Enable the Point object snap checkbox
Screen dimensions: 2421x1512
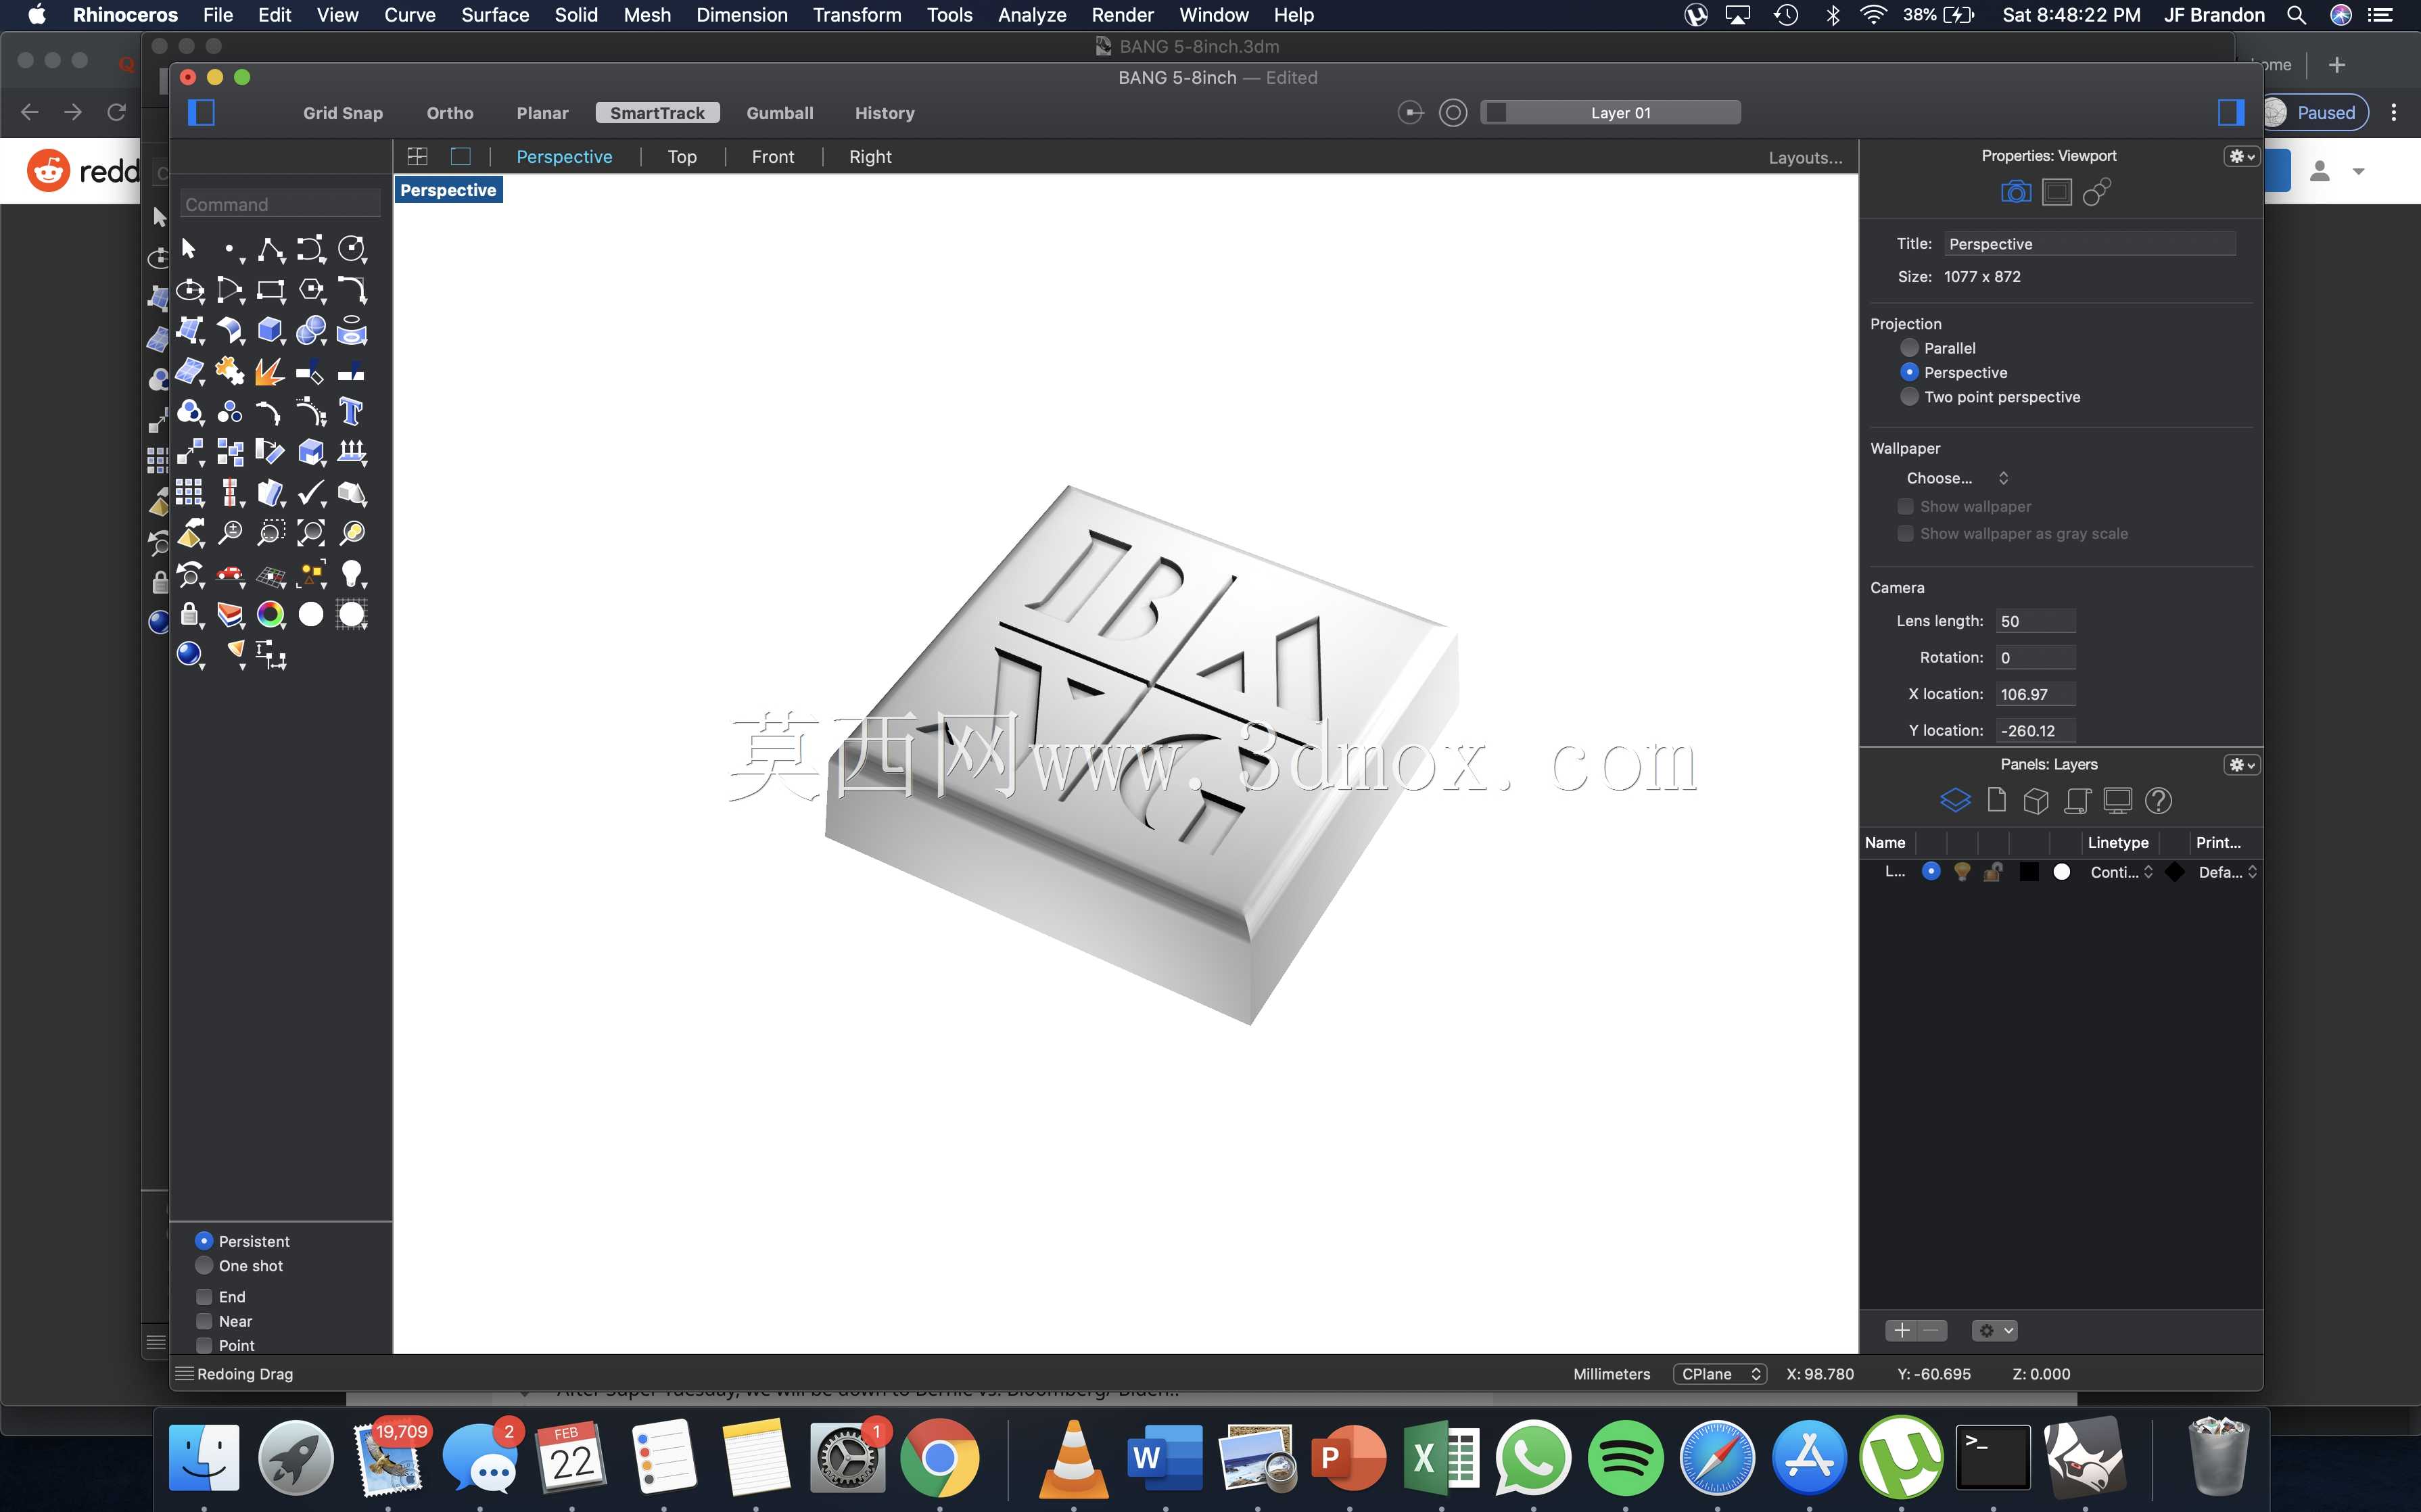tap(204, 1345)
